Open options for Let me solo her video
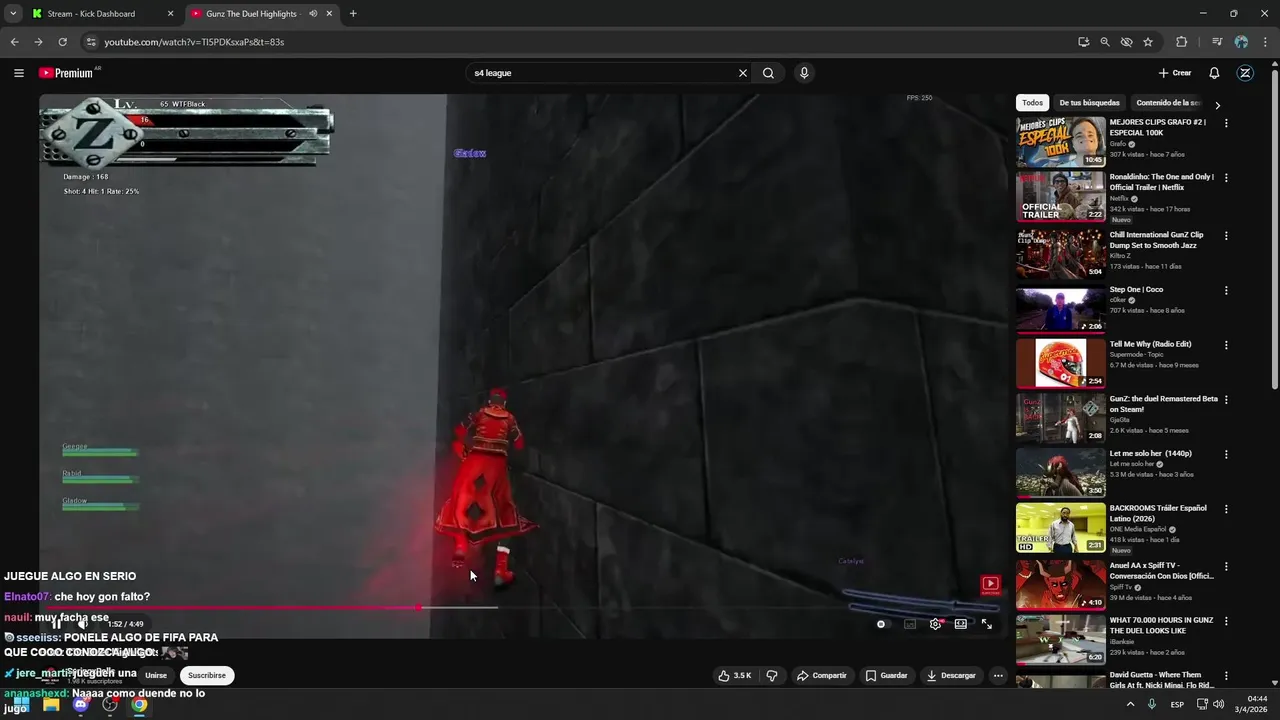Screen dimensions: 1280x720 [x=1226, y=454]
